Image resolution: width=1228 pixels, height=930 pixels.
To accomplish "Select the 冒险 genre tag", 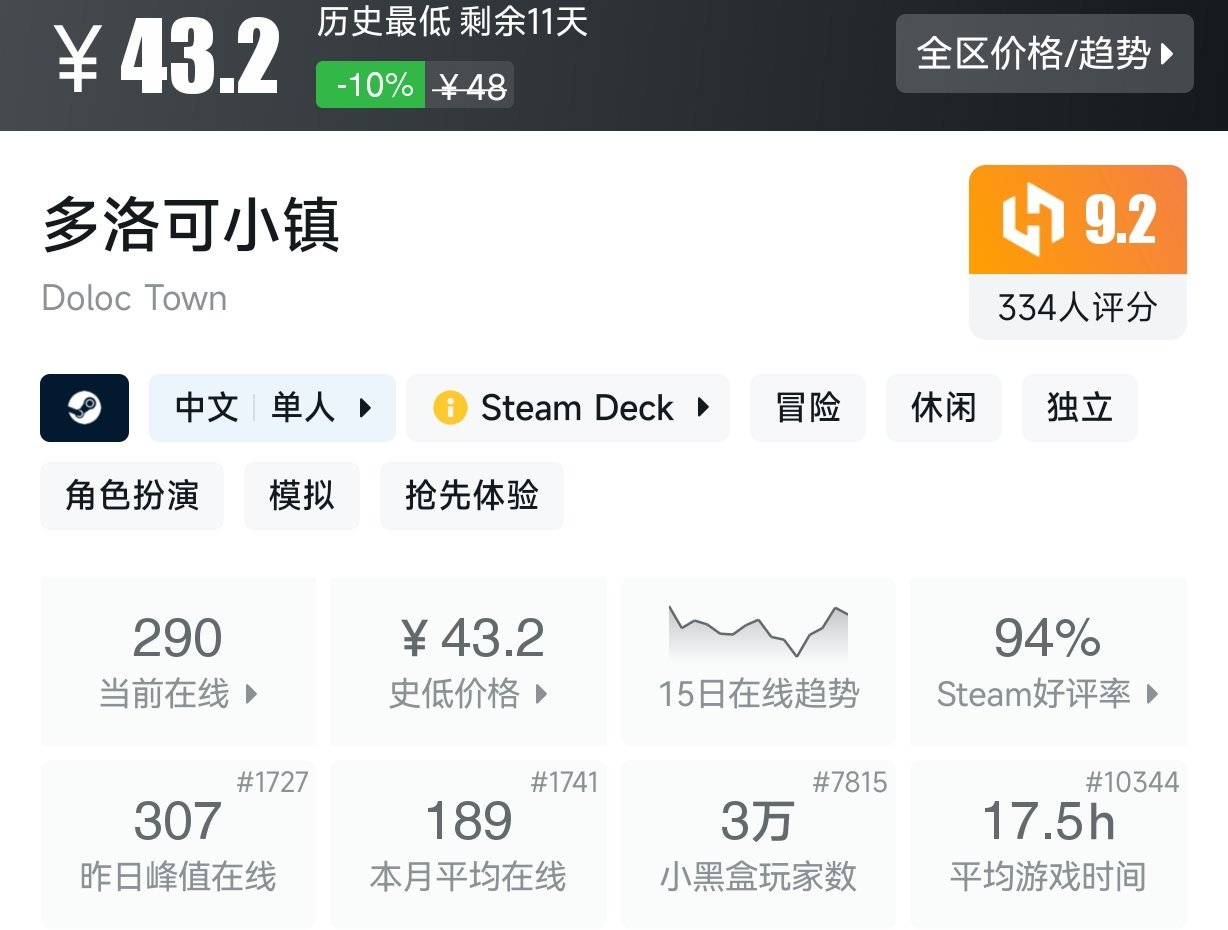I will coord(808,408).
